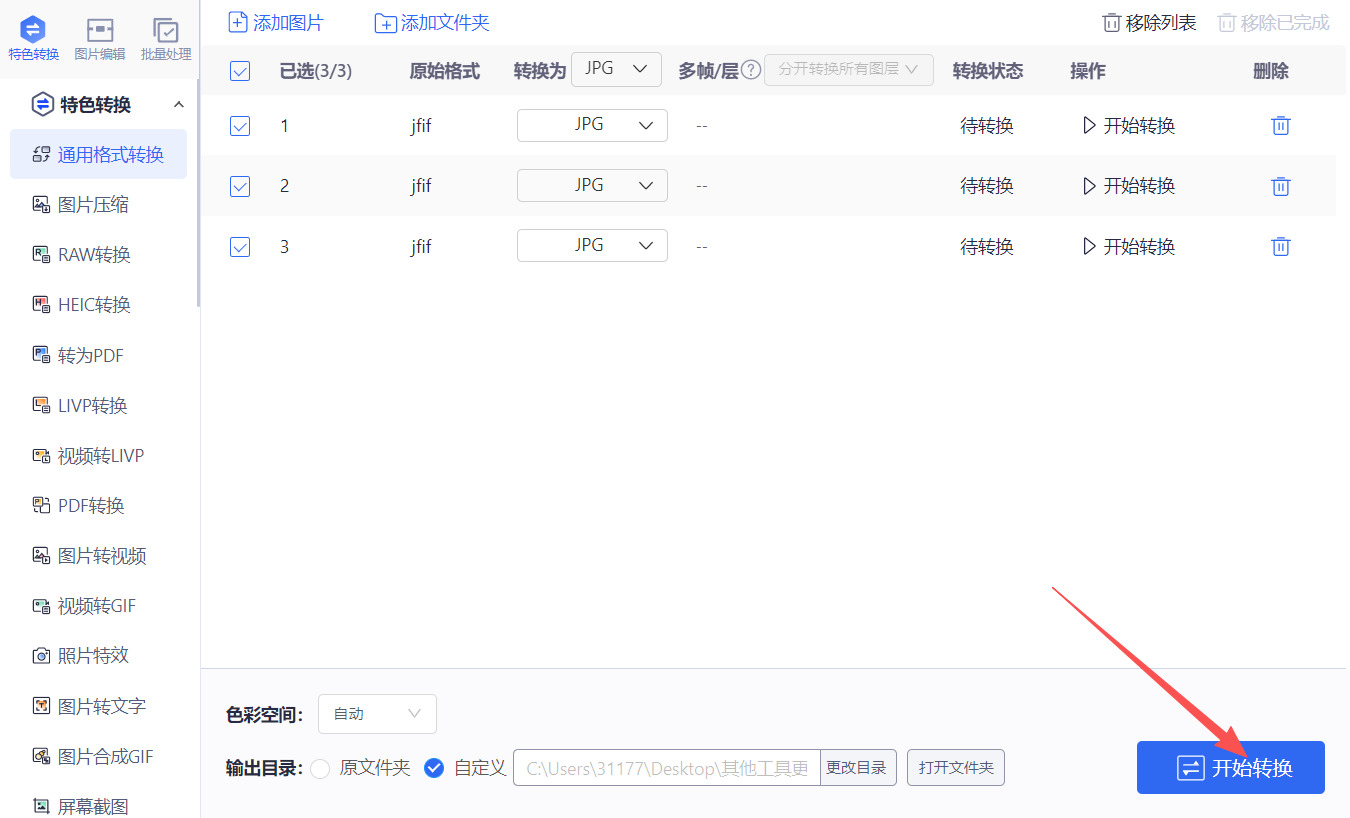Click 移除已完成 text
This screenshot has width=1350, height=818.
pos(1285,23)
